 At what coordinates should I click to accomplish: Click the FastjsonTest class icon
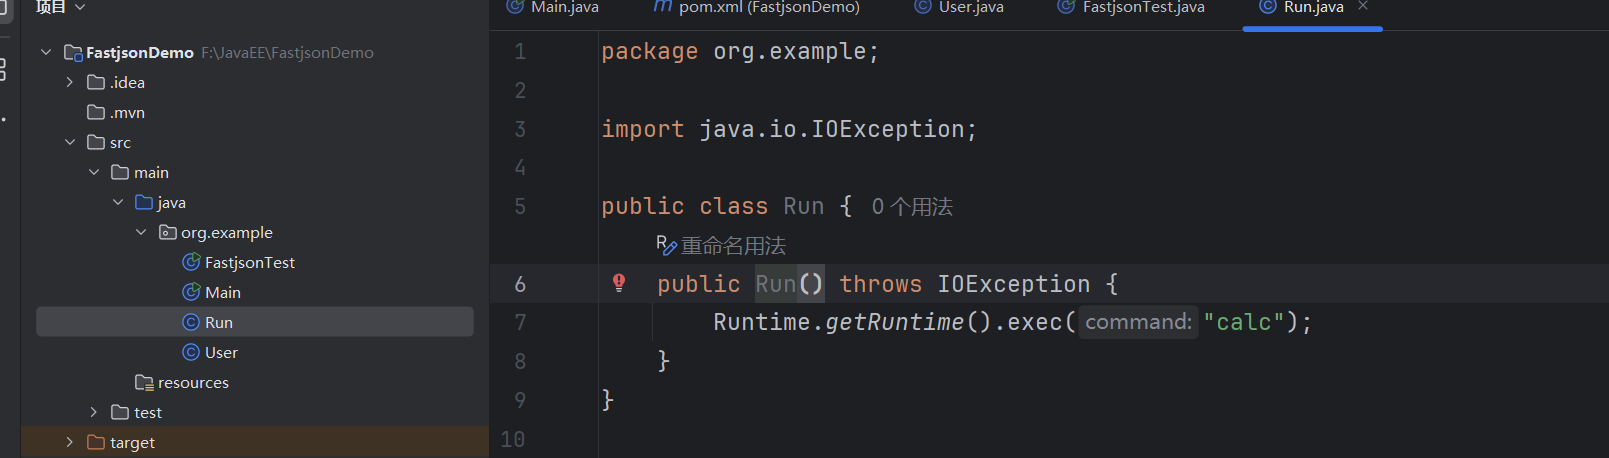coord(191,262)
